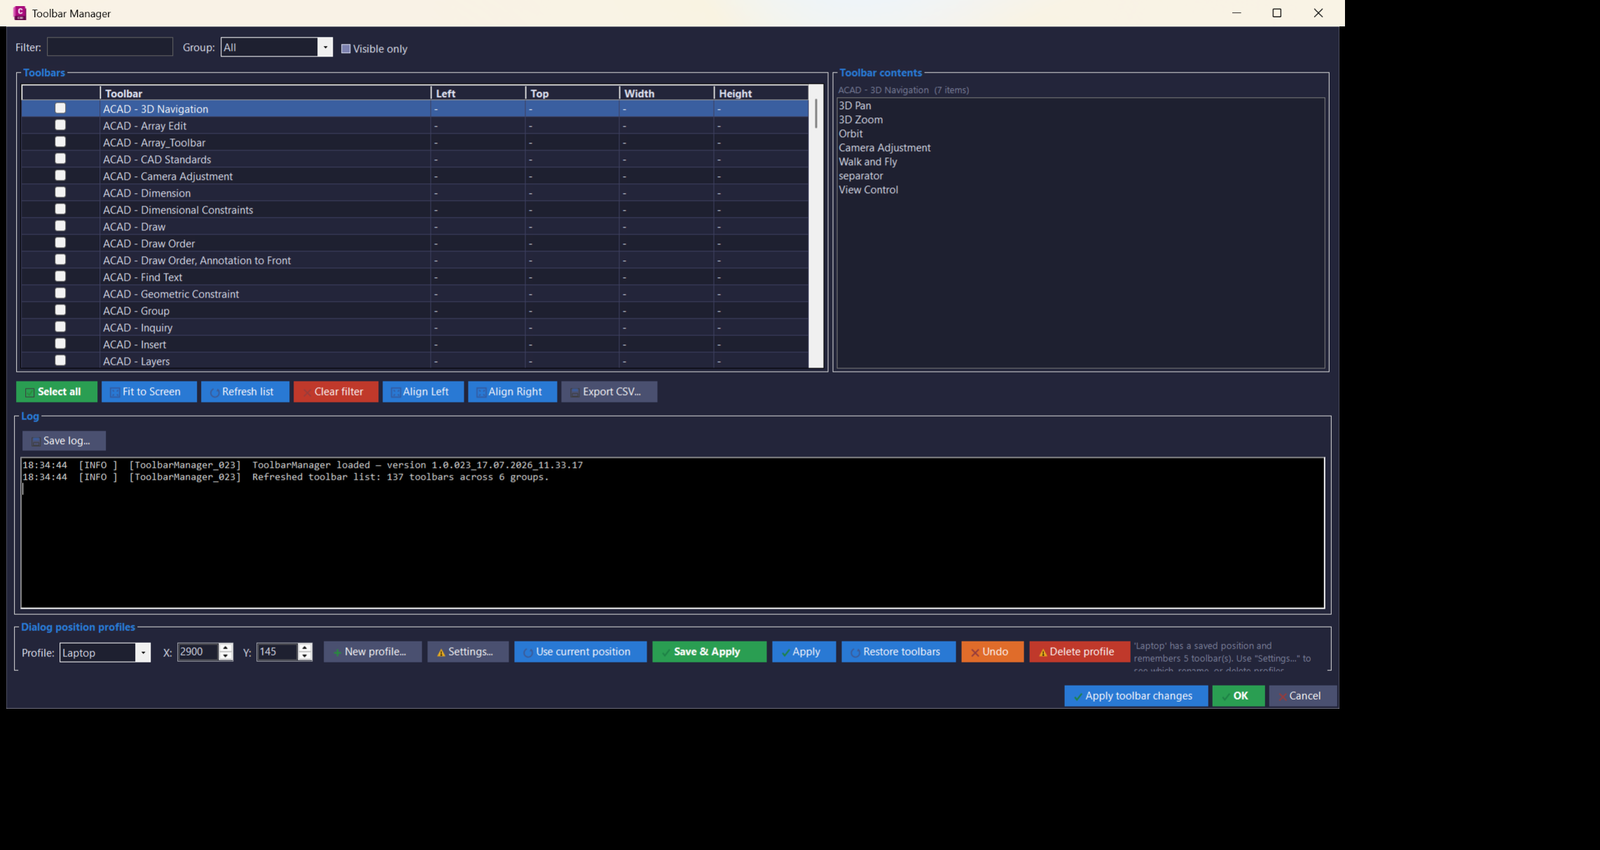Click into the Filter text field
This screenshot has height=850, width=1600.
pyautogui.click(x=110, y=47)
